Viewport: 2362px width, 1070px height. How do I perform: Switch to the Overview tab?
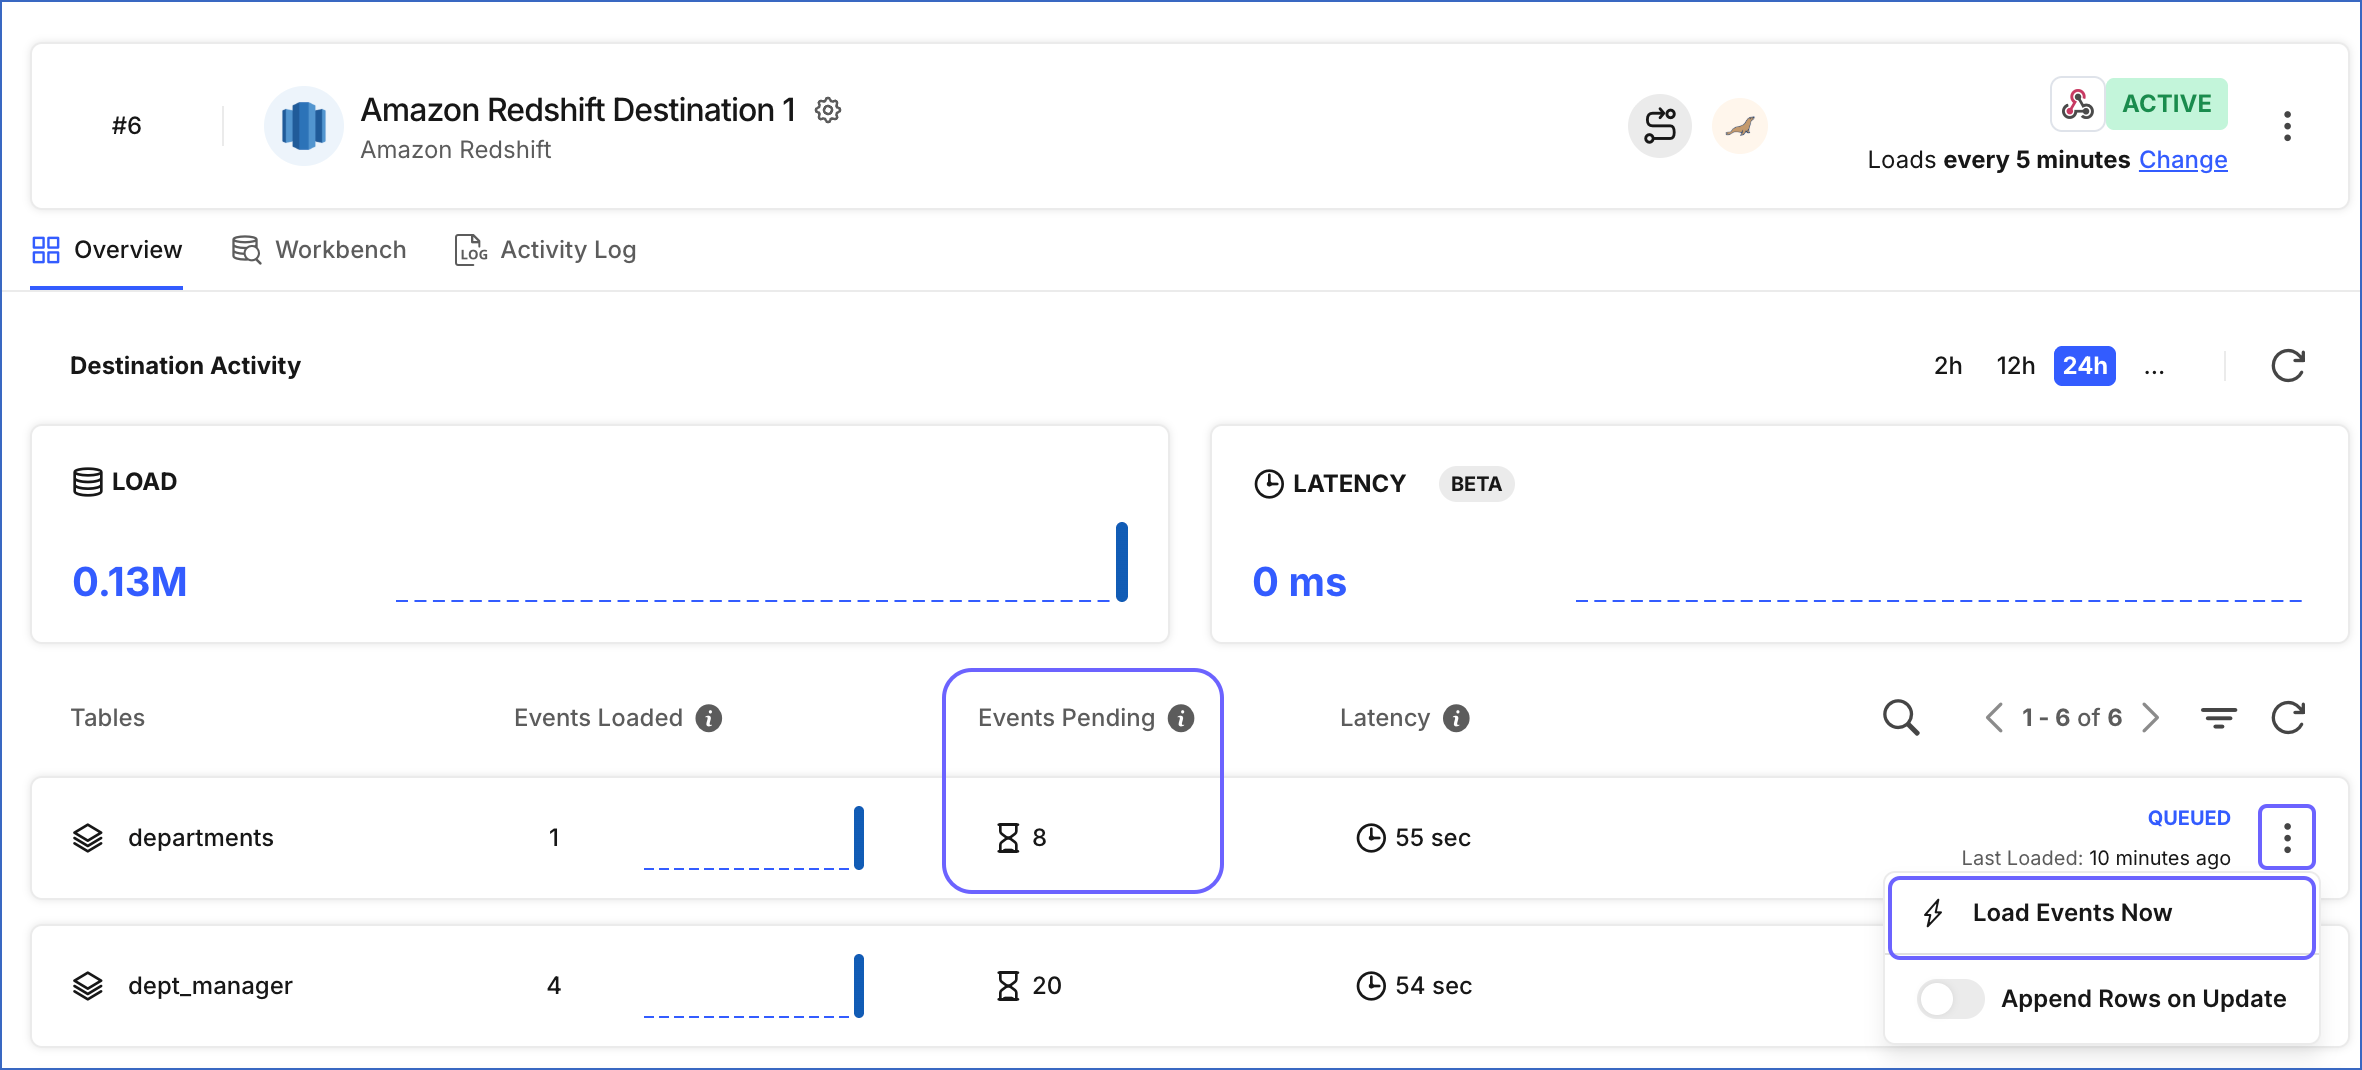(x=107, y=250)
